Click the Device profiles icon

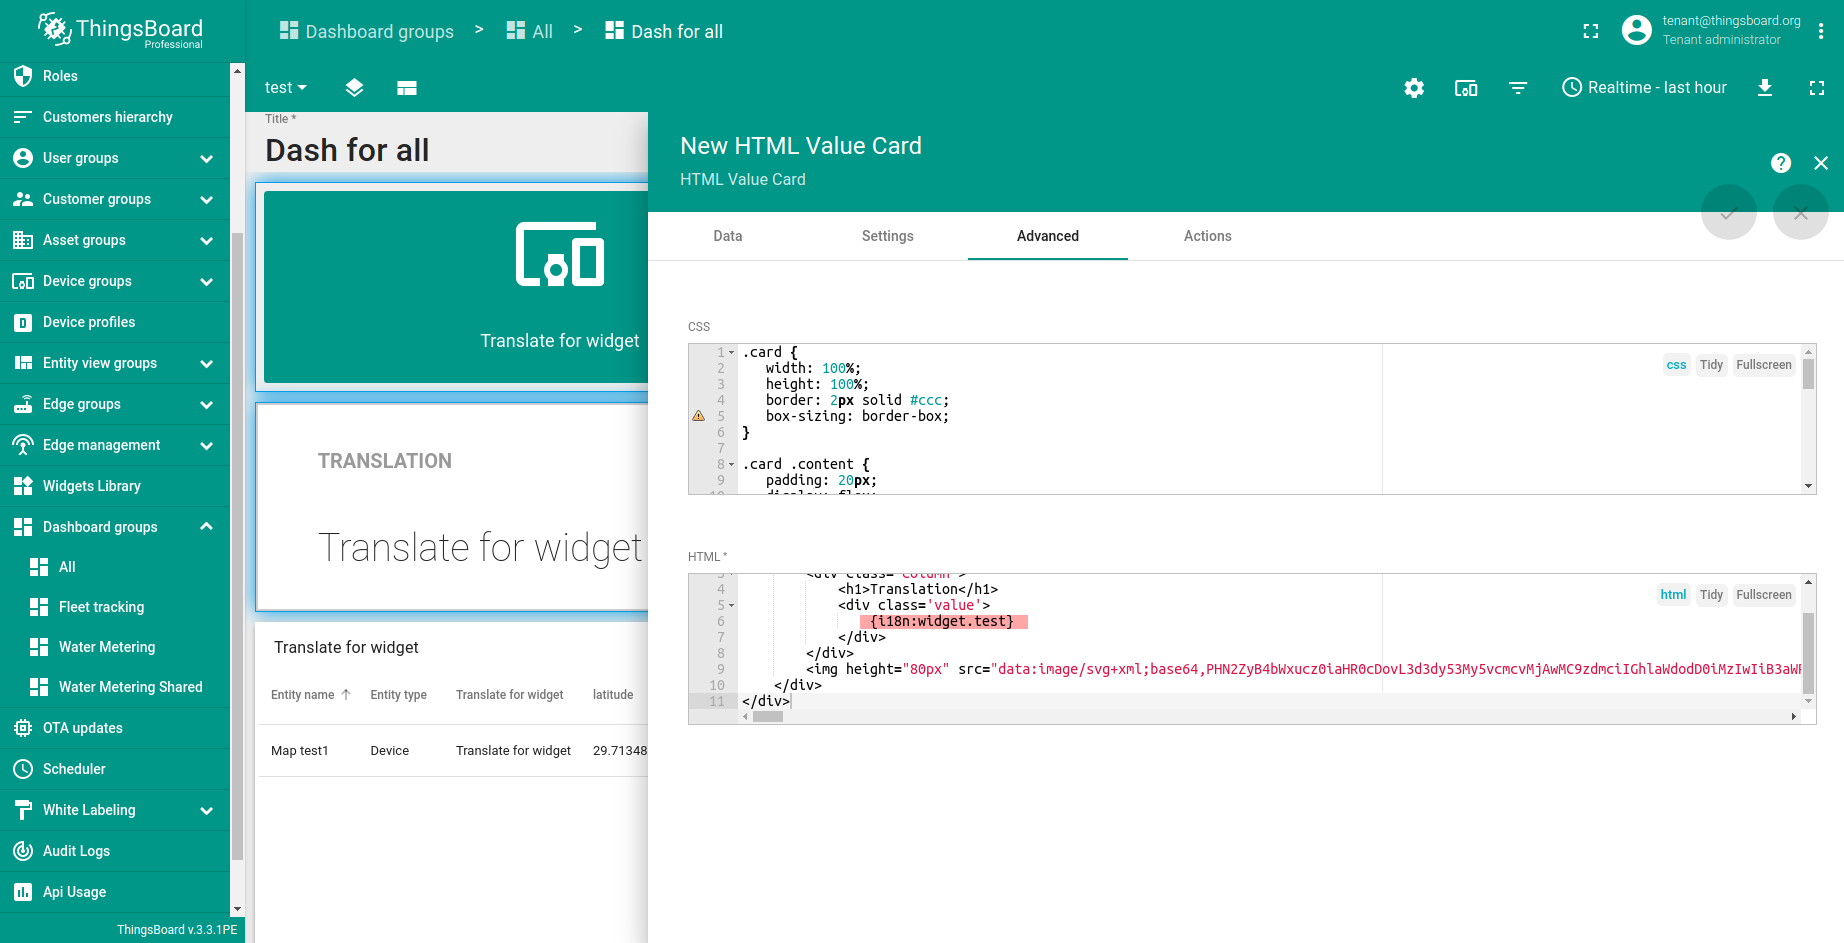pos(23,322)
